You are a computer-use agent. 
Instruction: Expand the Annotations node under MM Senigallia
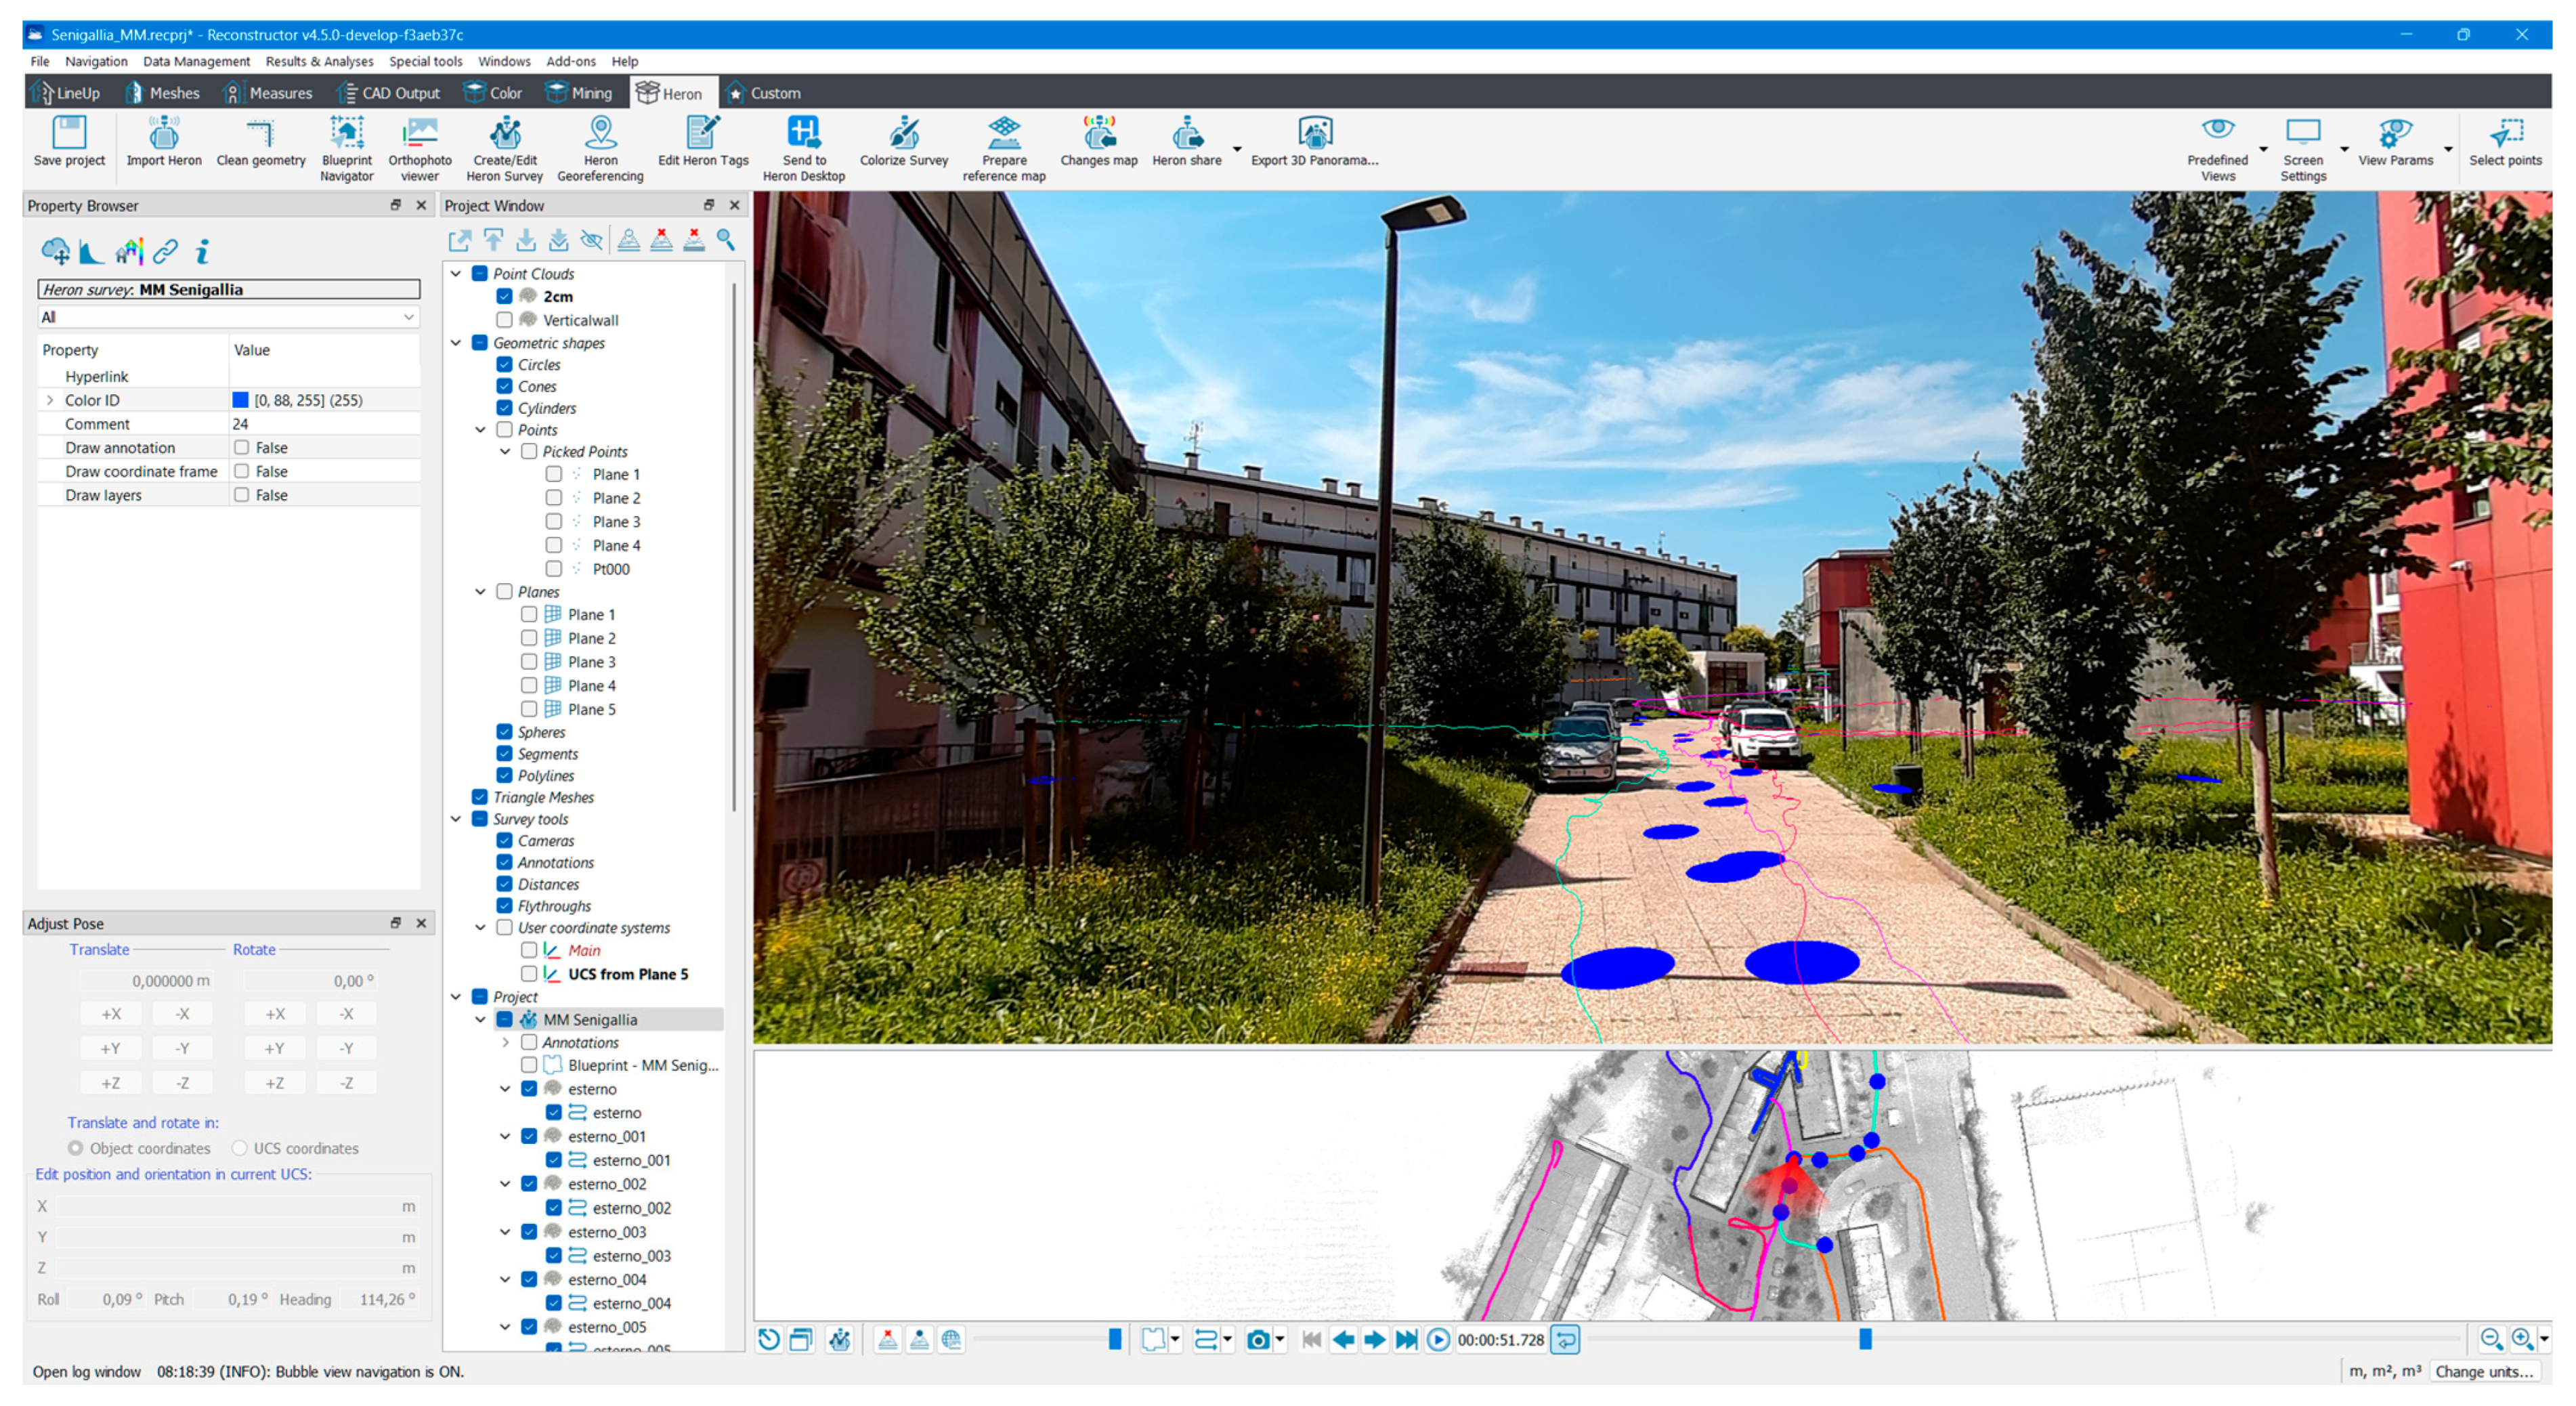506,1042
